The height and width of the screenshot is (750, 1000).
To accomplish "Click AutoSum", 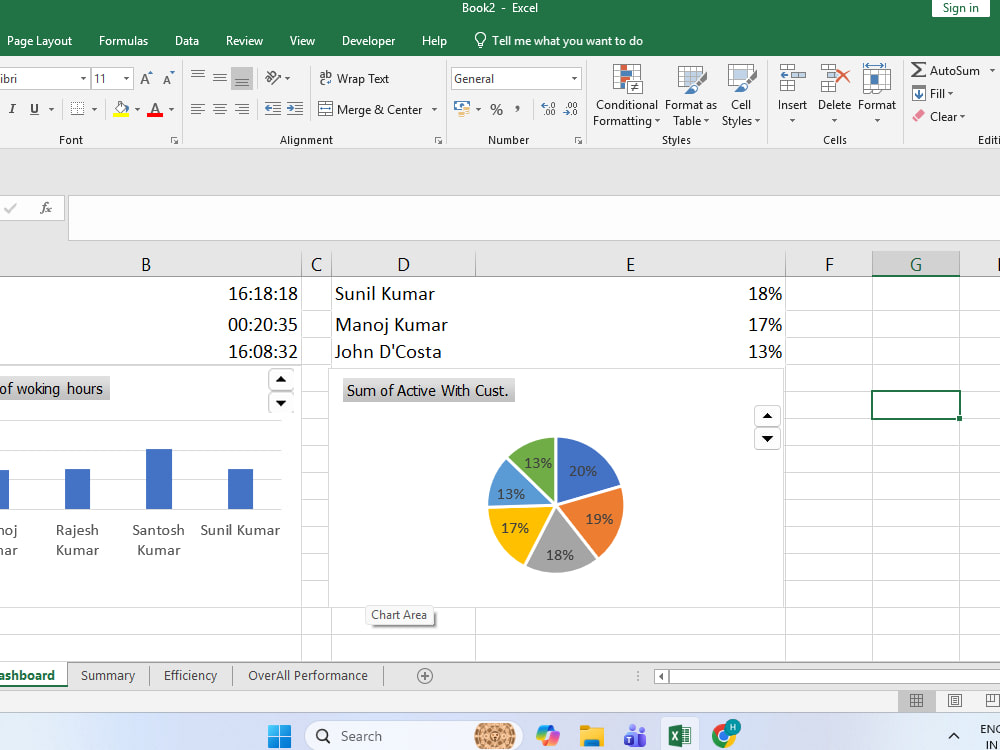I will (x=946, y=71).
